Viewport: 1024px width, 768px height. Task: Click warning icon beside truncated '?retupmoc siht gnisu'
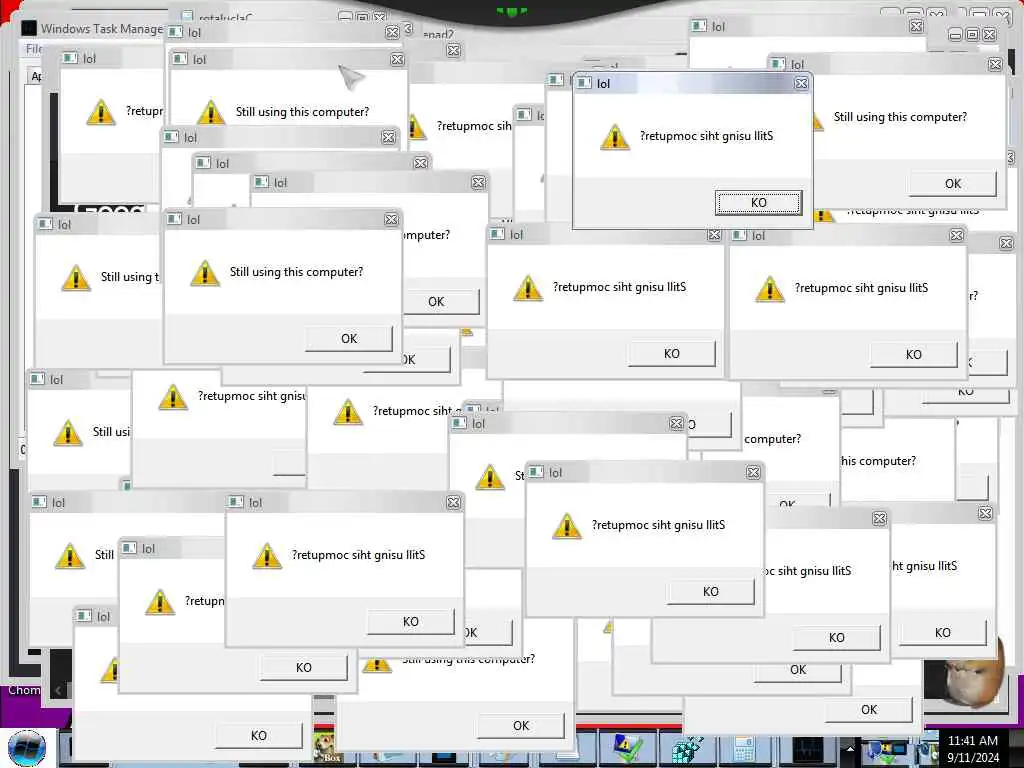173,397
